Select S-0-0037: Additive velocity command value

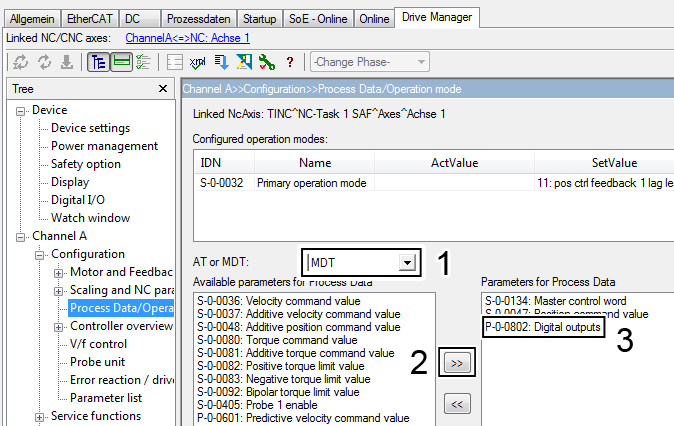click(299, 314)
